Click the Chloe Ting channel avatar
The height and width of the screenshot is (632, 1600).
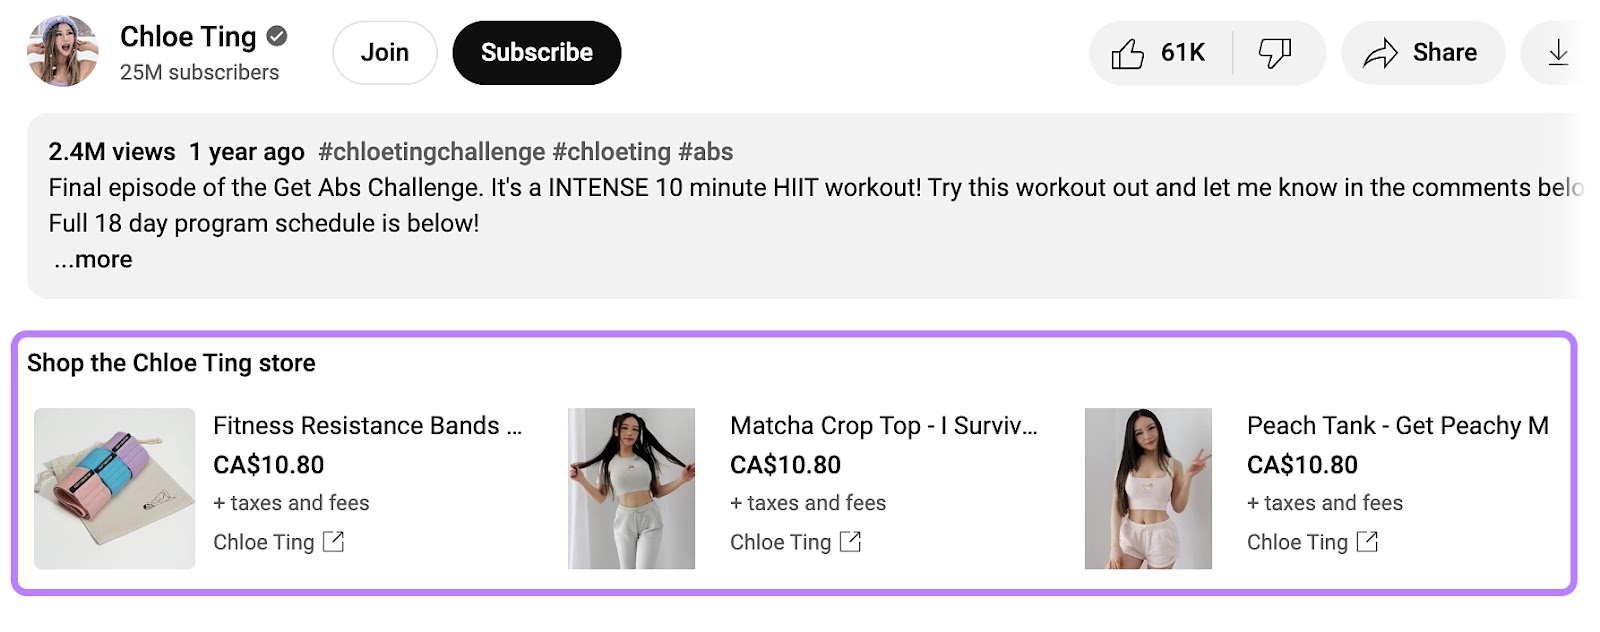point(63,51)
